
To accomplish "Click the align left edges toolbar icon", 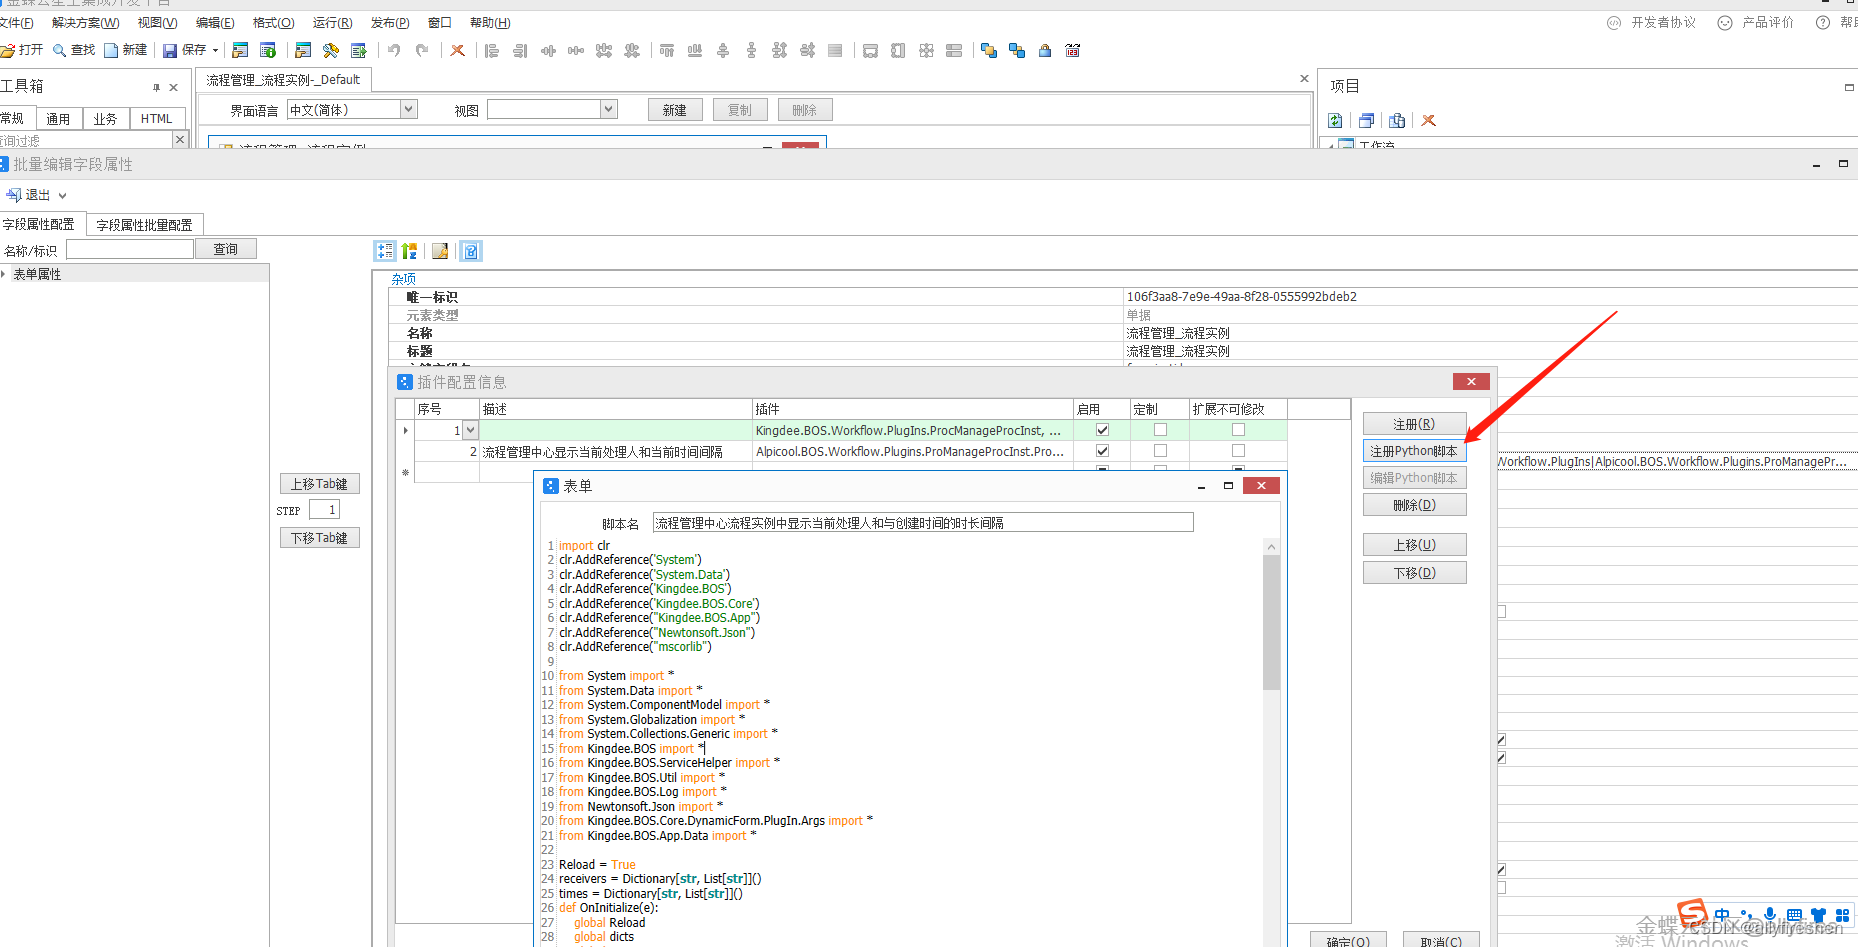I will pos(492,50).
